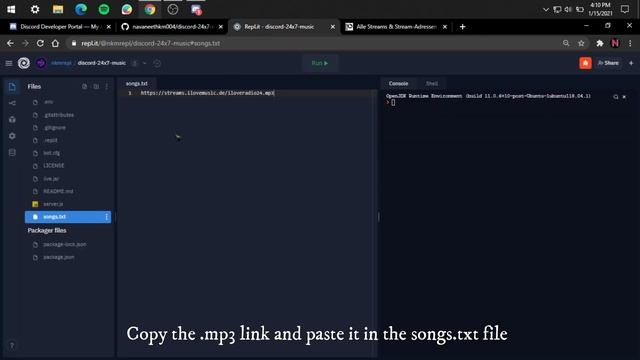The height and width of the screenshot is (360, 640).
Task: Click the Share button
Action: (608, 63)
